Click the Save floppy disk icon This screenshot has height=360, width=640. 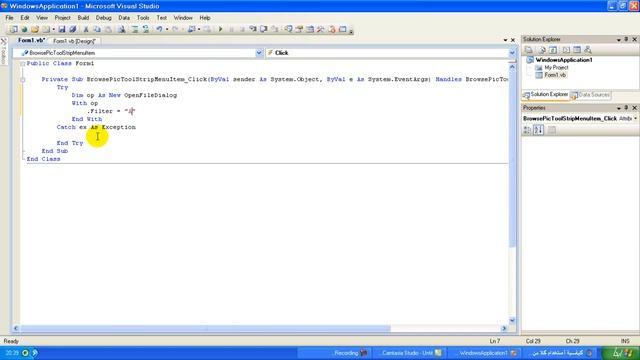click(x=62, y=29)
